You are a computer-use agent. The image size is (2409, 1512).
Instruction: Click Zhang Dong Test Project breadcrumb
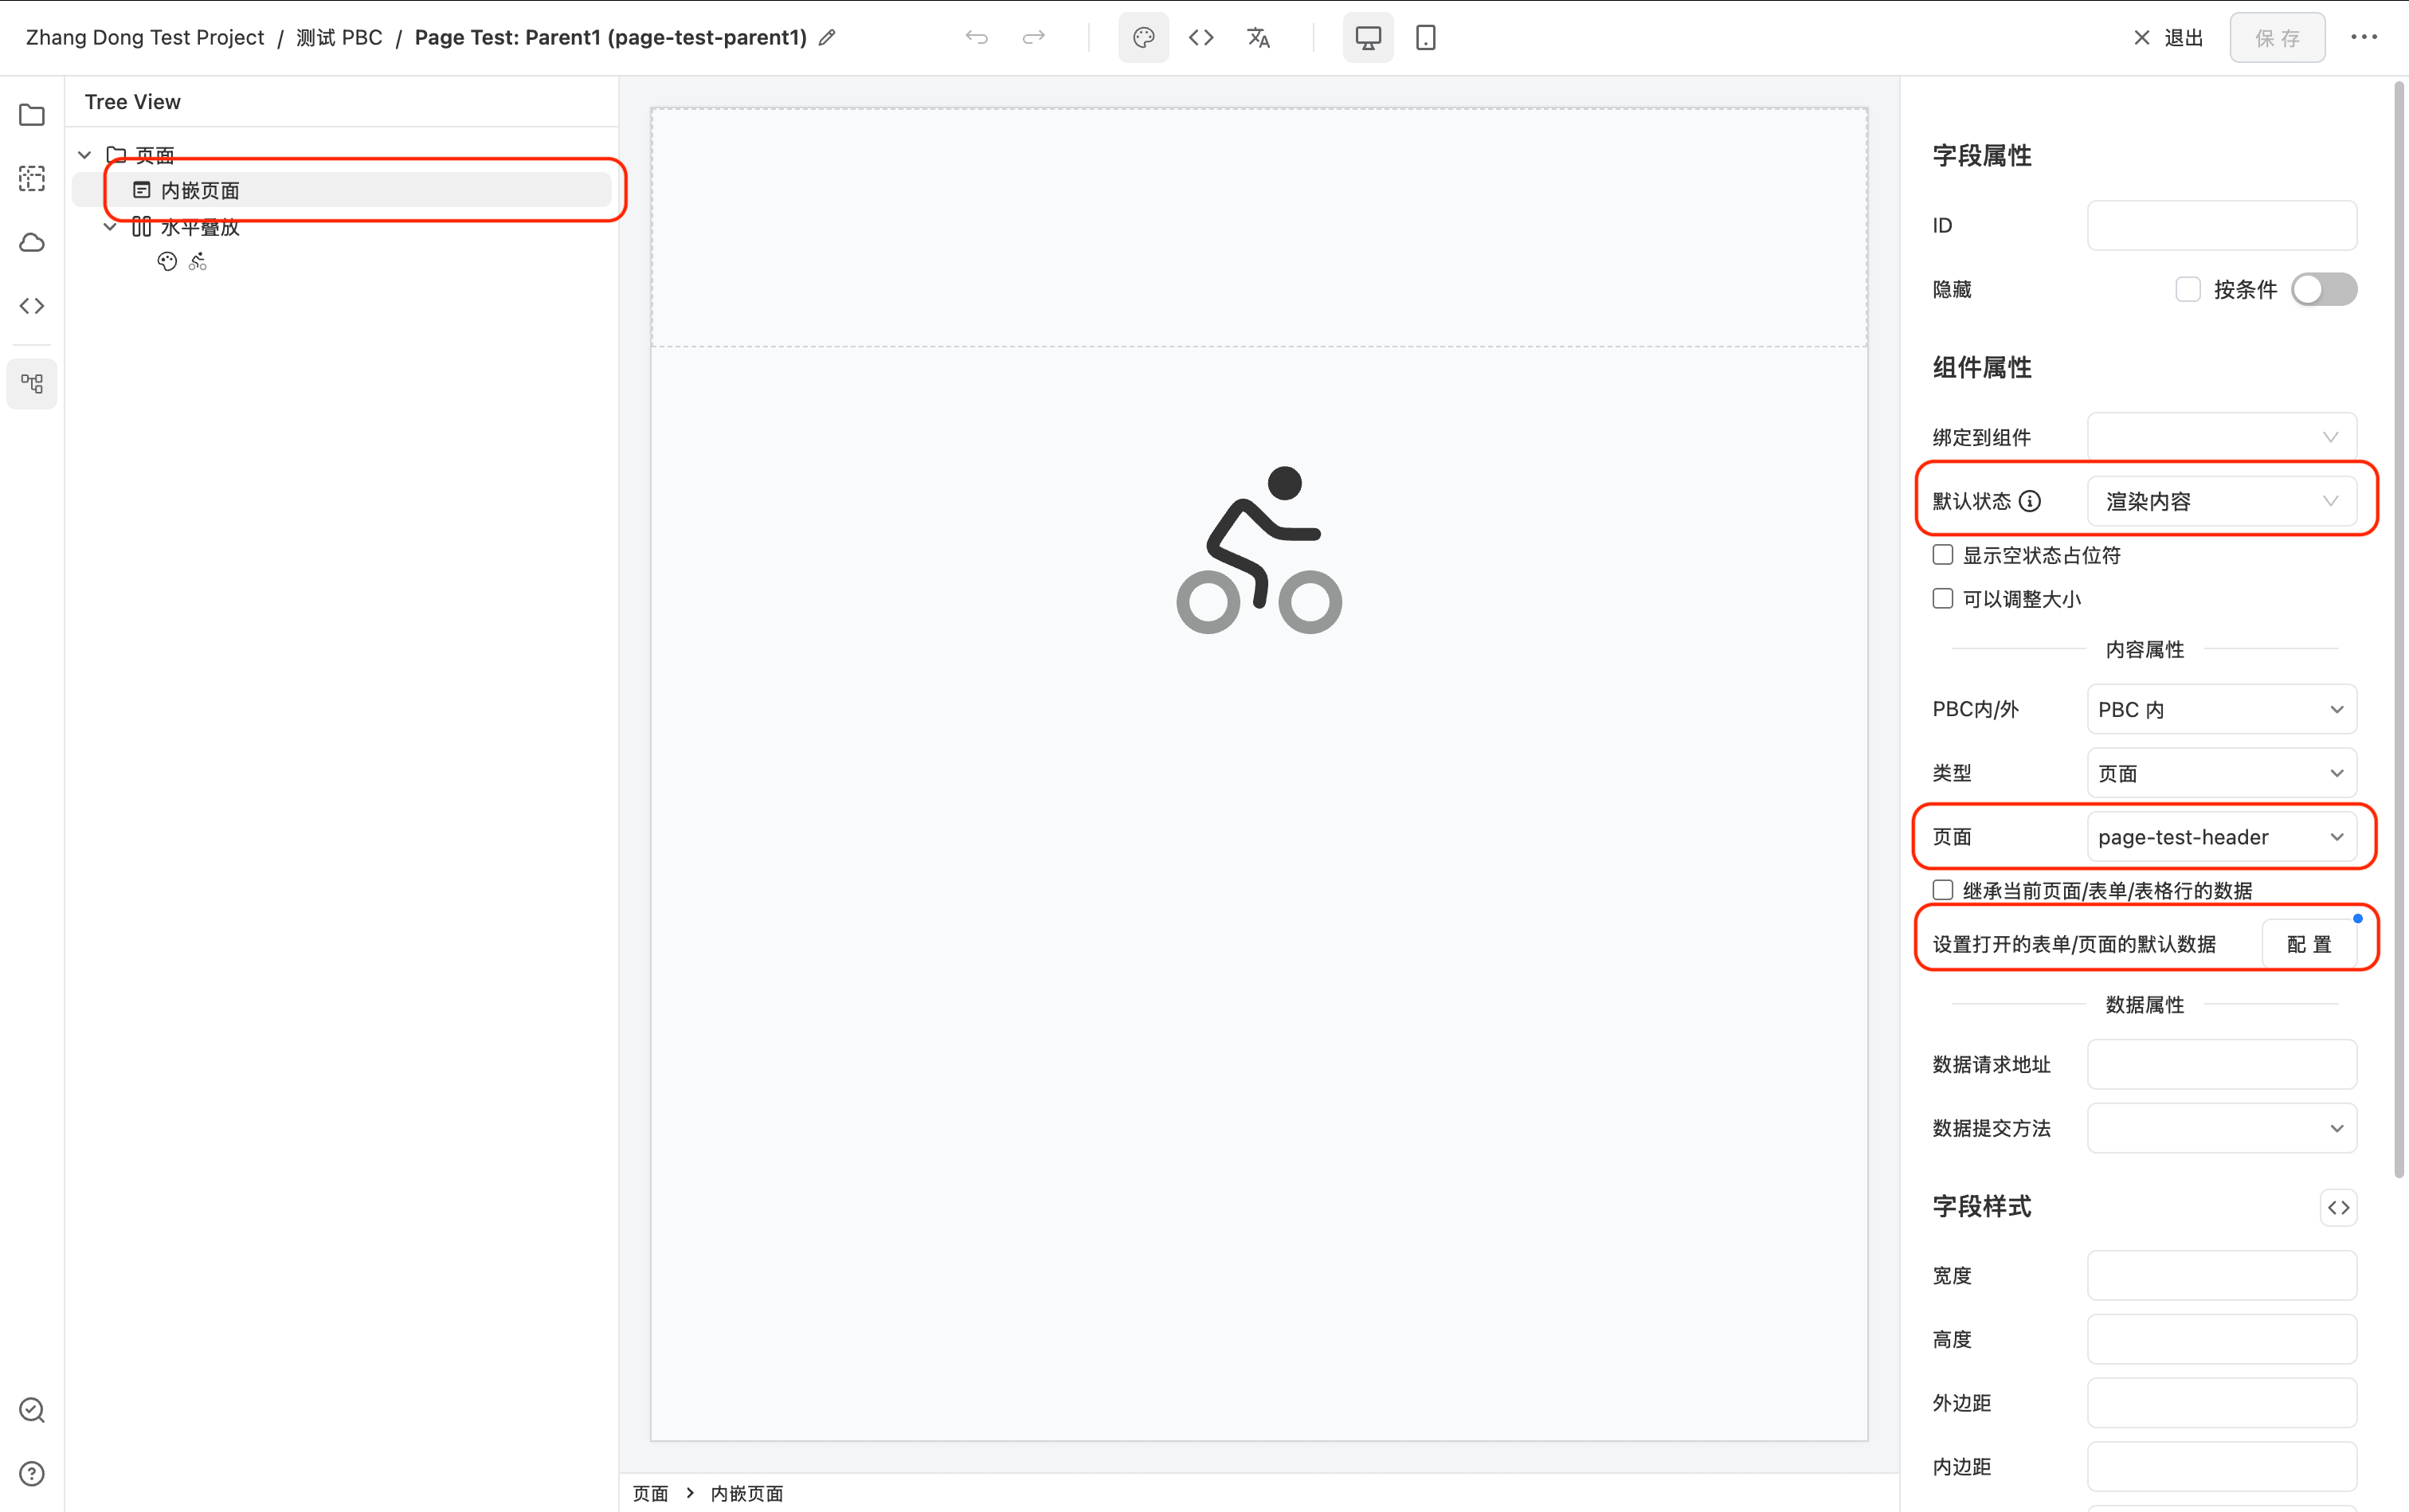pyautogui.click(x=145, y=38)
